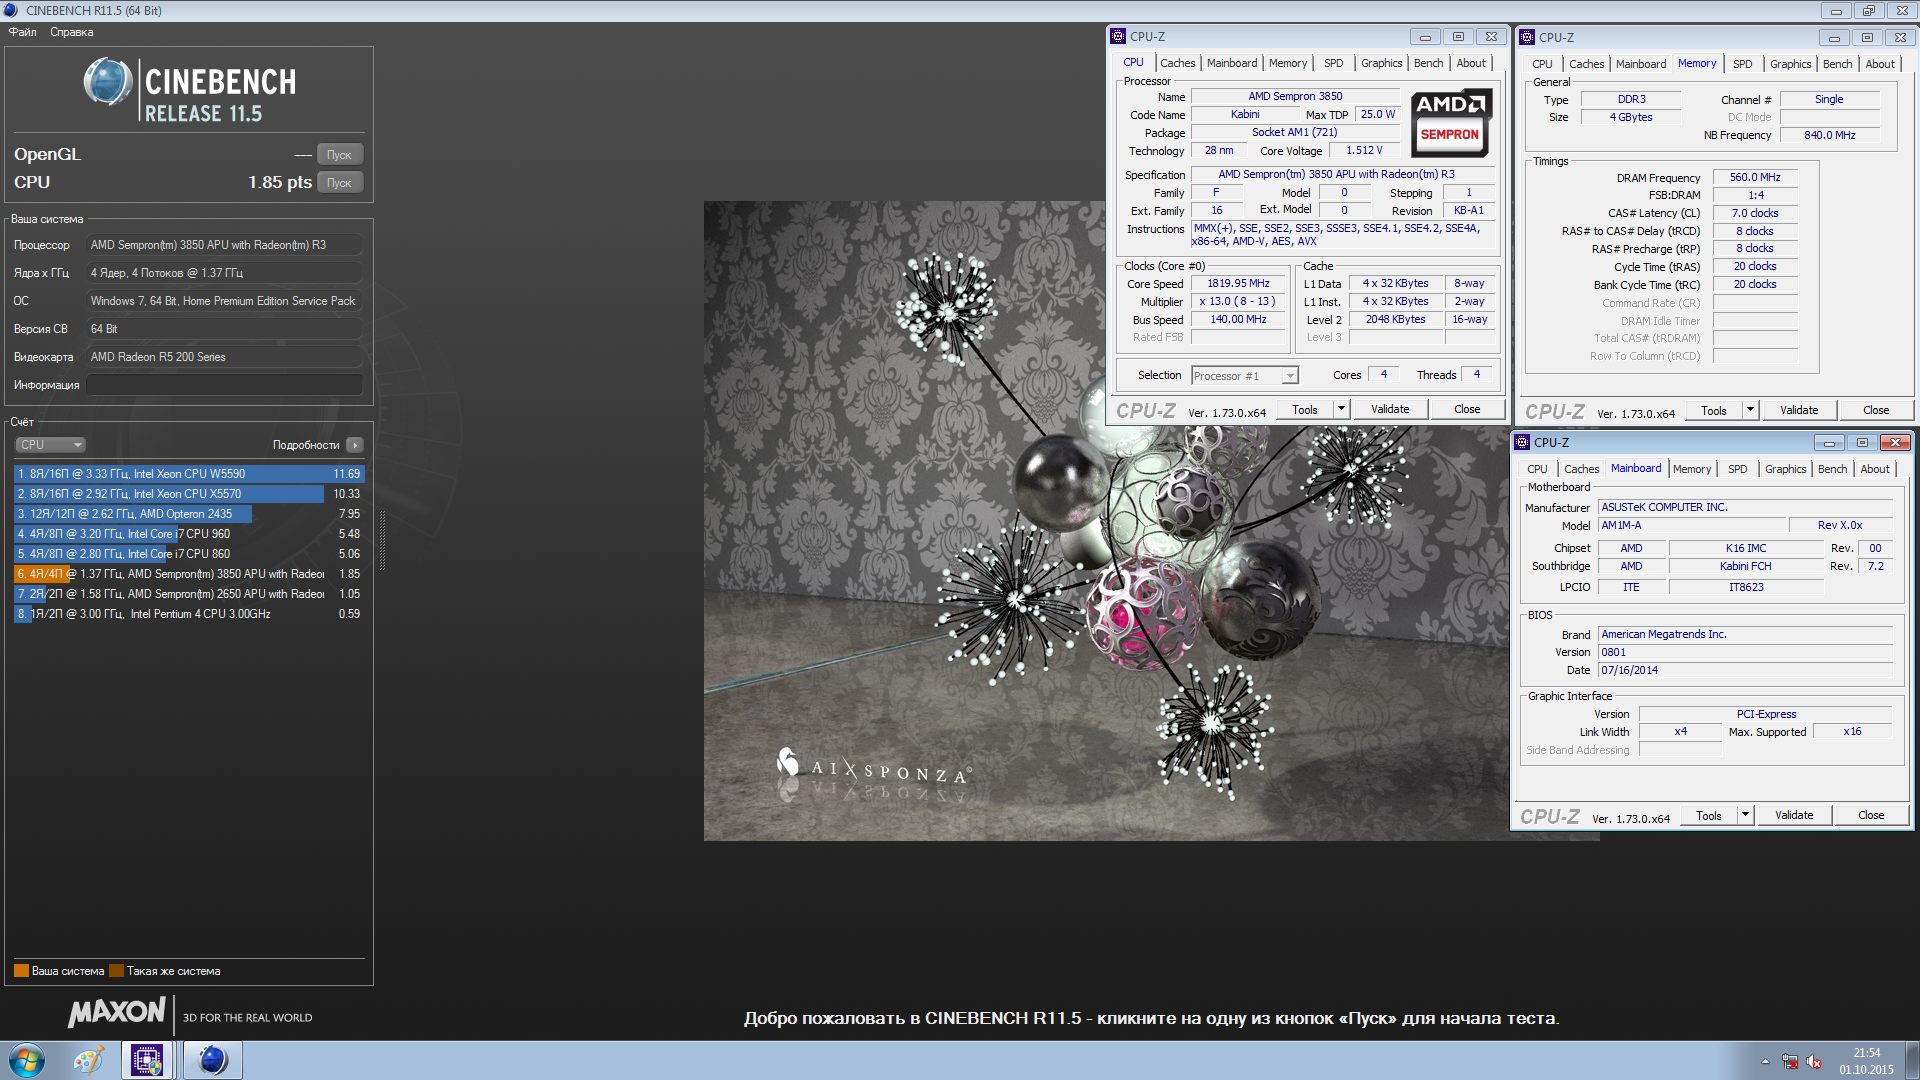
Task: Click the Show desktop strip in taskbar
Action: click(x=1912, y=1060)
